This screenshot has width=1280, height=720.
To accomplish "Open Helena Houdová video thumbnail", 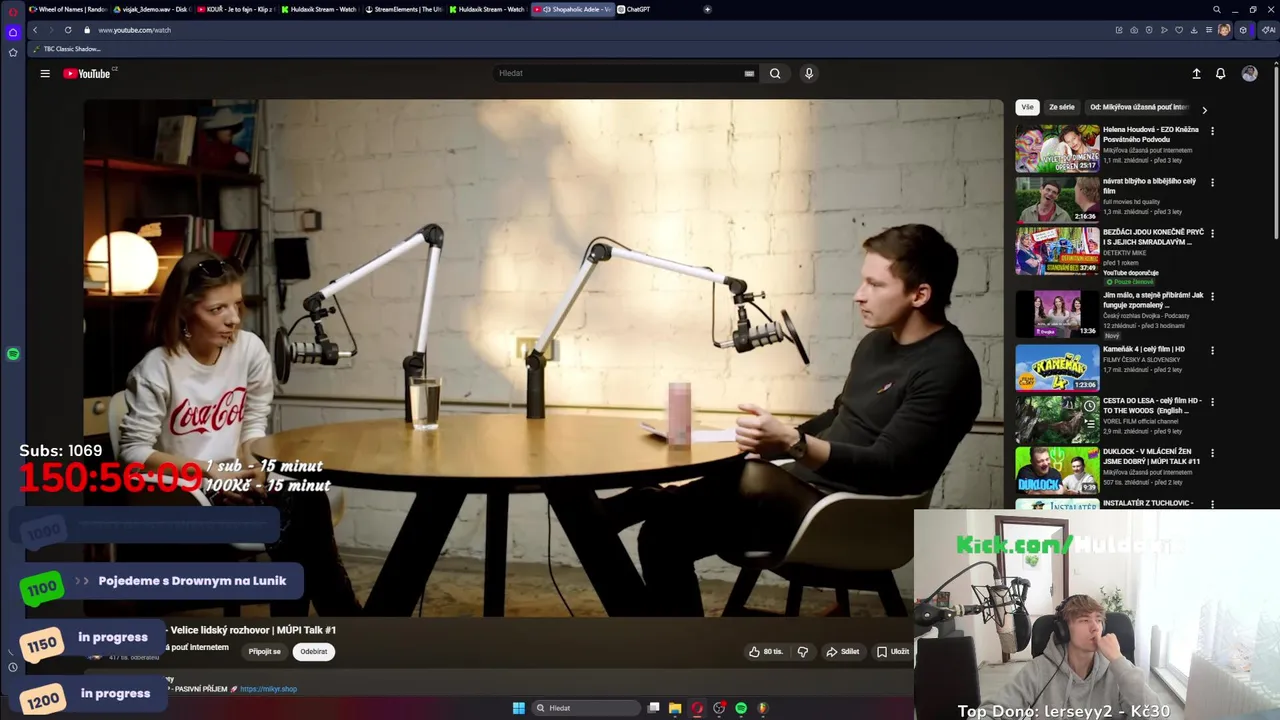I will coord(1057,149).
